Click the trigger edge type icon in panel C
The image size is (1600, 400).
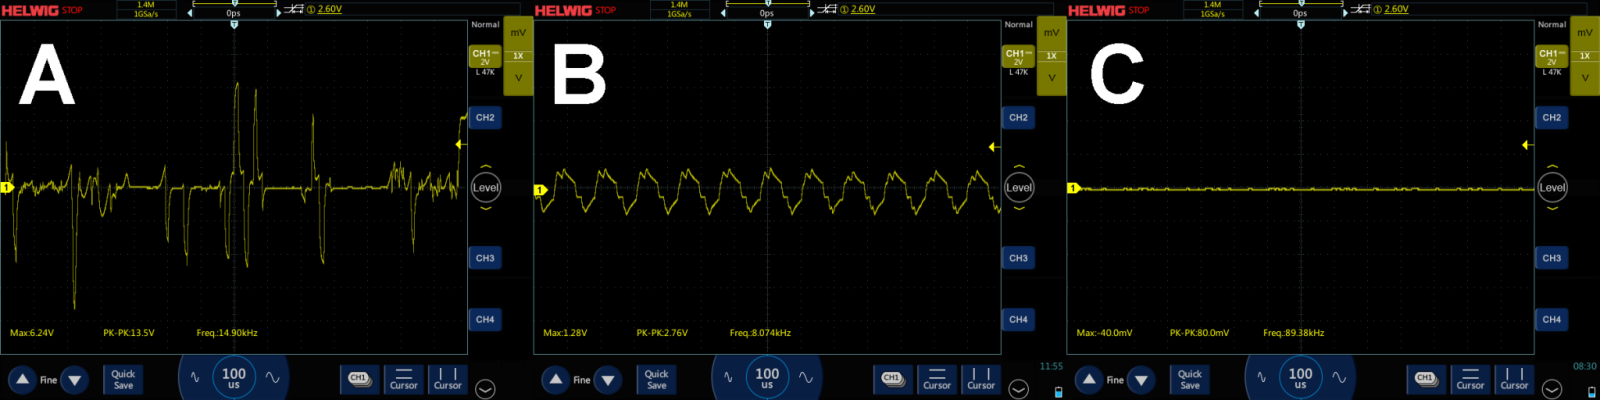coord(1361,9)
